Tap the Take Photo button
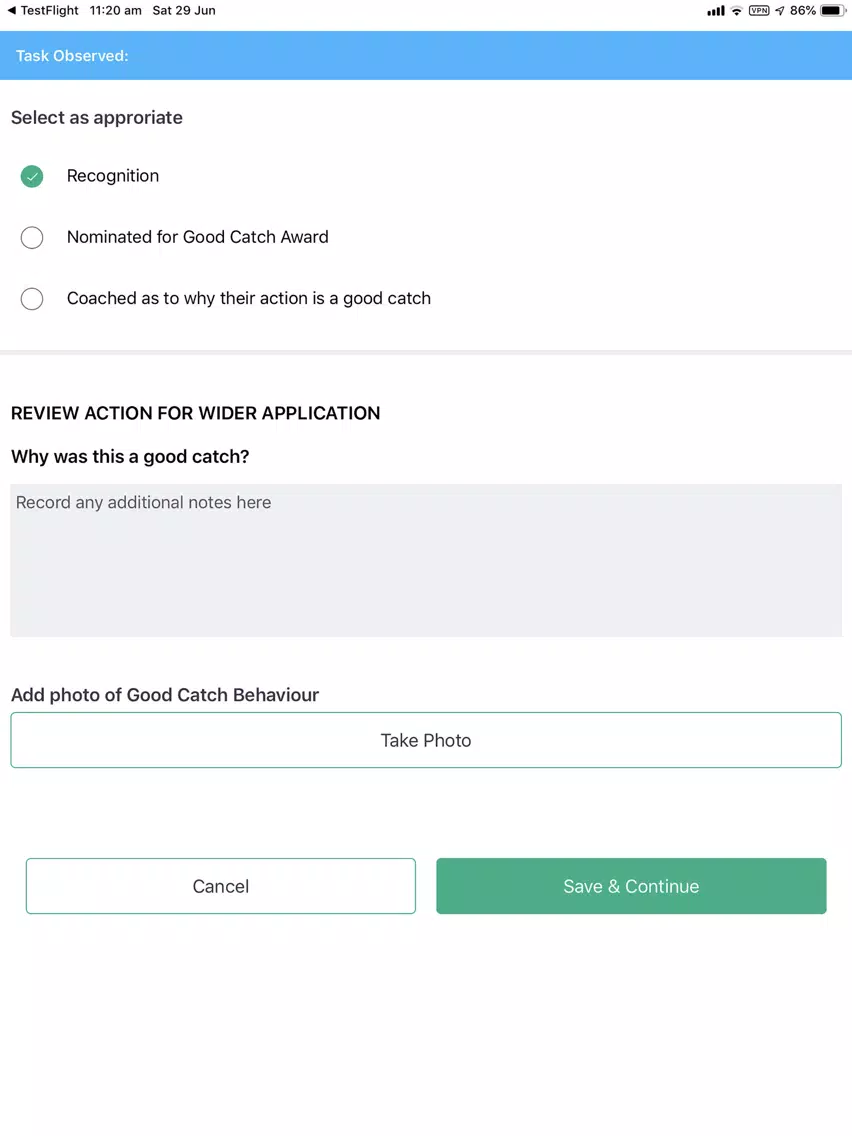 tap(426, 740)
